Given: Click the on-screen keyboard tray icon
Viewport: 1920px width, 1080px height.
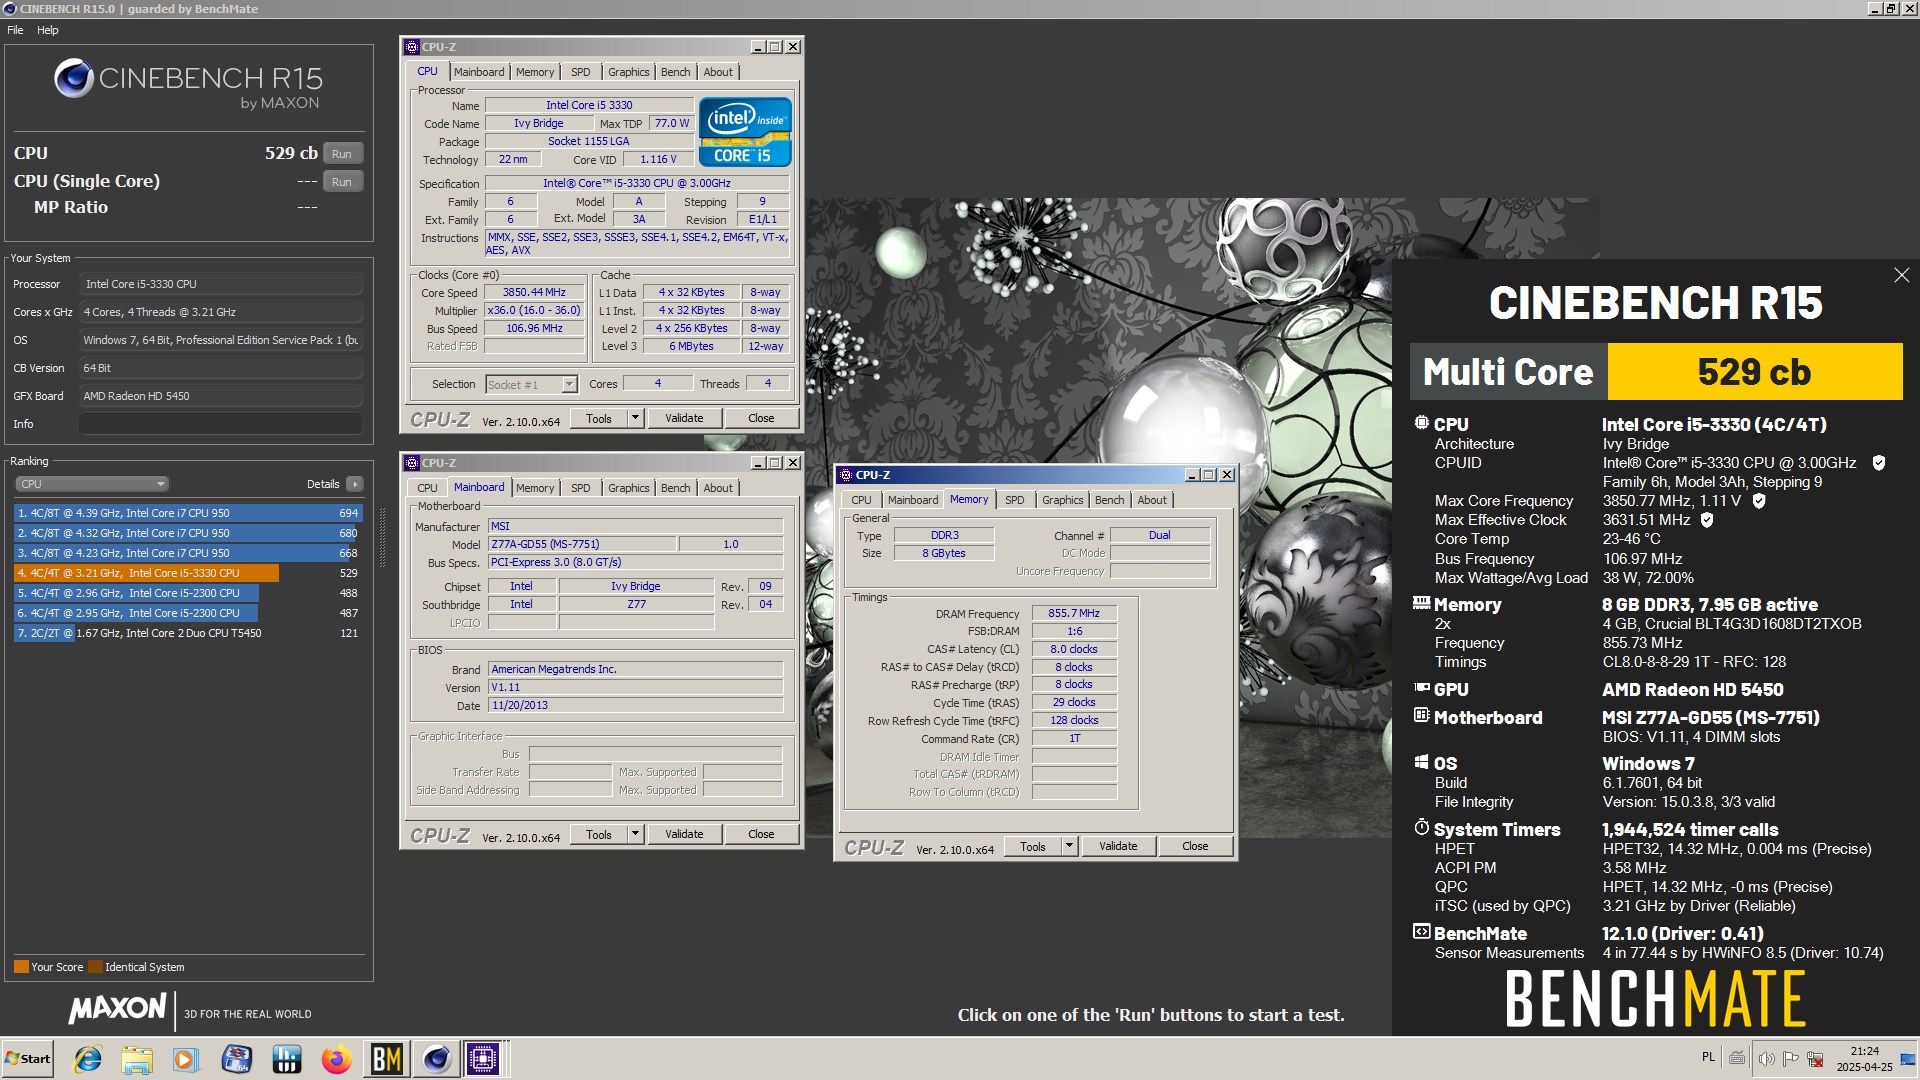Looking at the screenshot, I should (1738, 1058).
